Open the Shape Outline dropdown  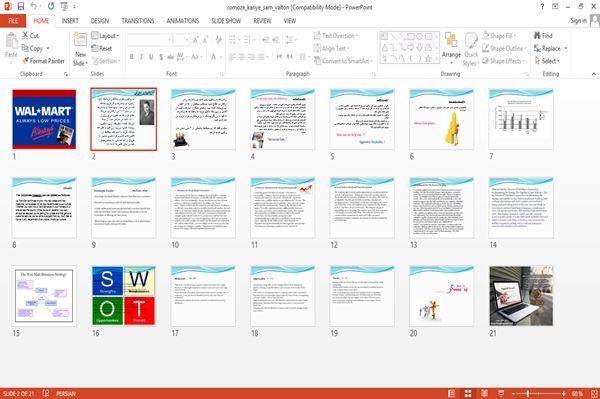pos(504,48)
